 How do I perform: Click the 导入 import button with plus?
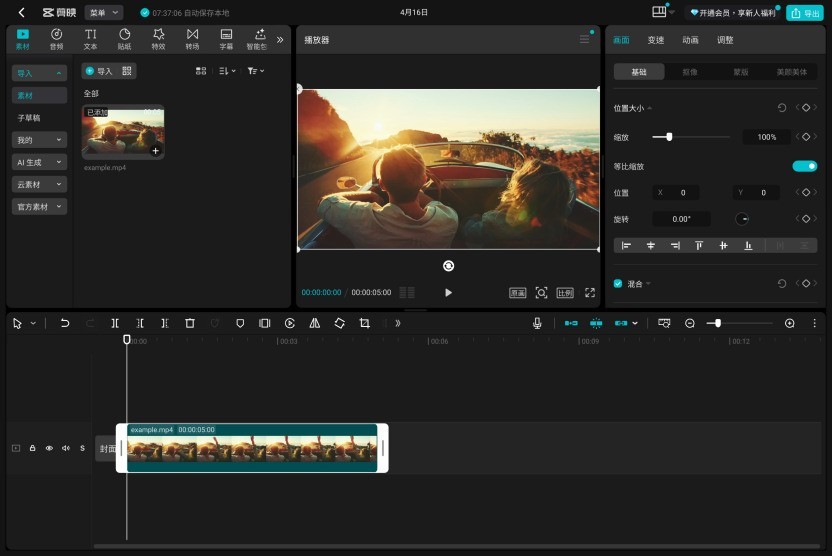click(x=99, y=71)
